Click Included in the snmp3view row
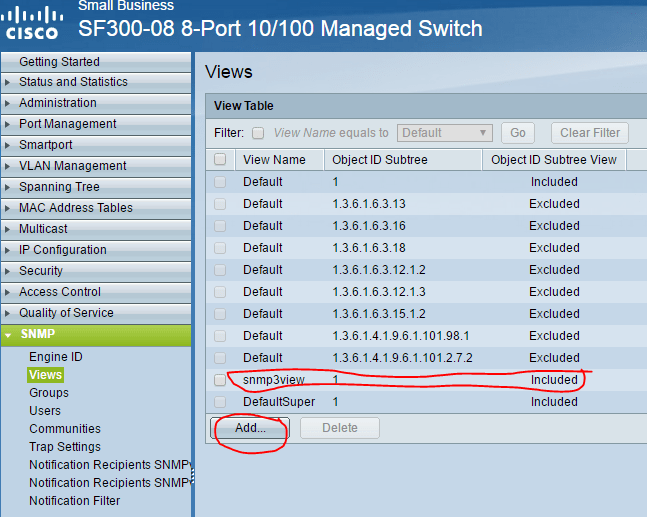647x517 pixels. point(554,380)
